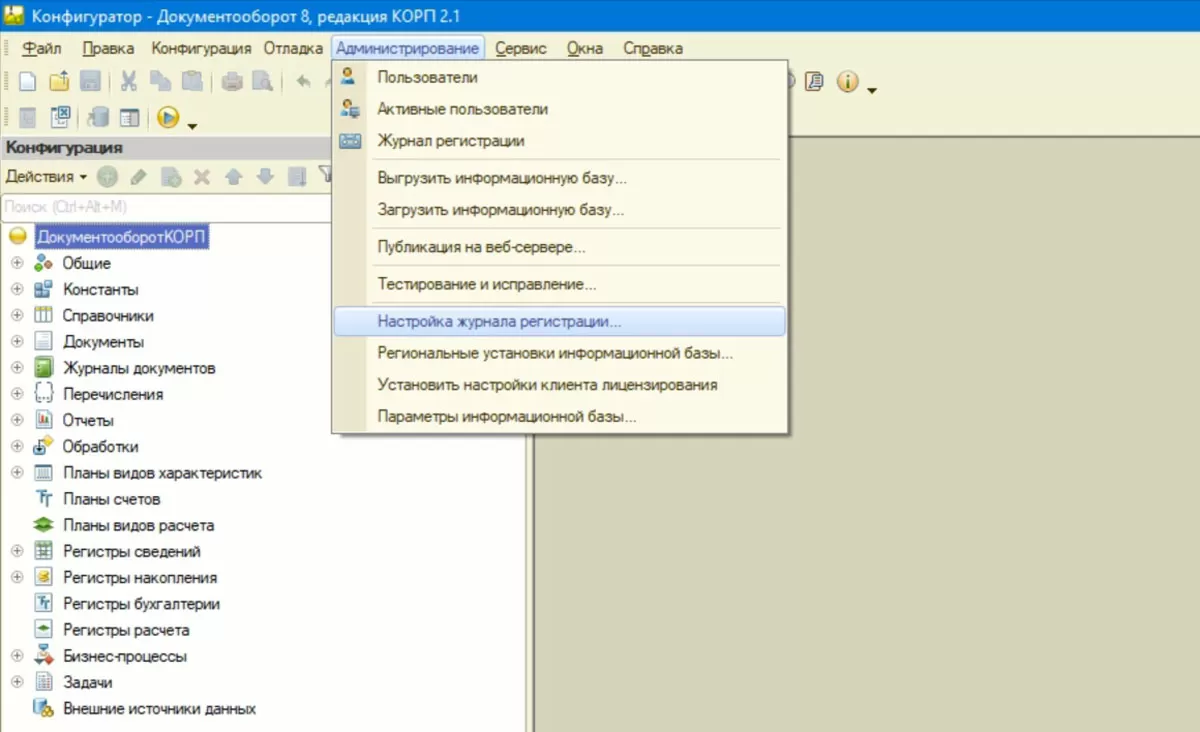The image size is (1200, 732).
Task: Click the Print printer icon in toolbar
Action: point(232,82)
